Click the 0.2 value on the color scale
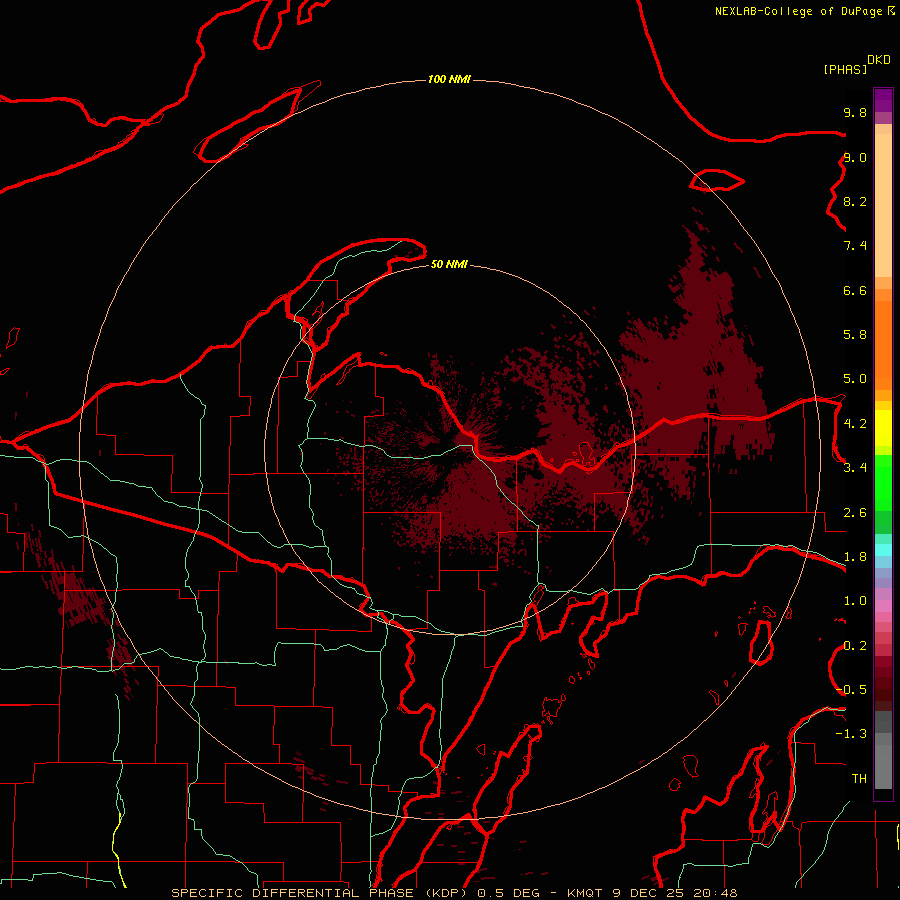 point(855,646)
